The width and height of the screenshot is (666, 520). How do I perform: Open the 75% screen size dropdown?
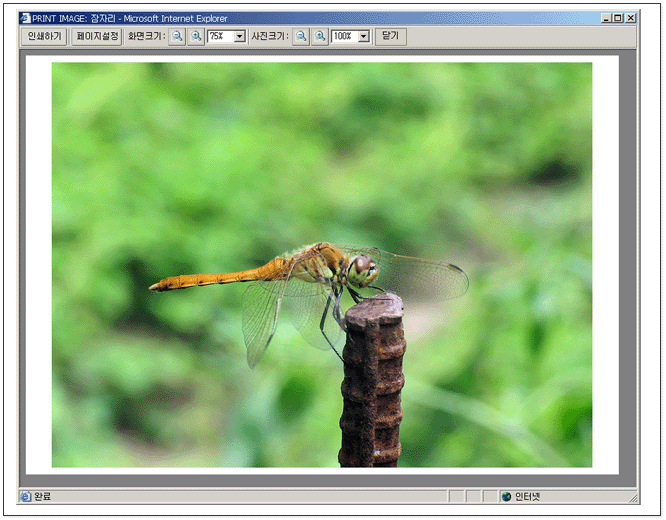239,36
